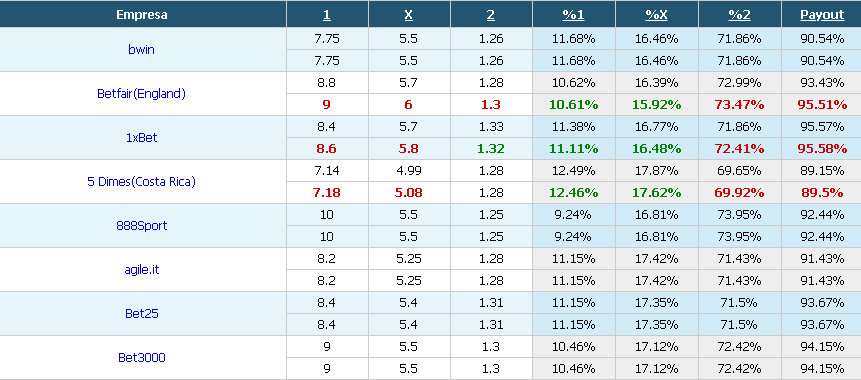Open the 5 Dimes(Costa Rica) link
Image resolution: width=861 pixels, height=380 pixels.
click(141, 181)
